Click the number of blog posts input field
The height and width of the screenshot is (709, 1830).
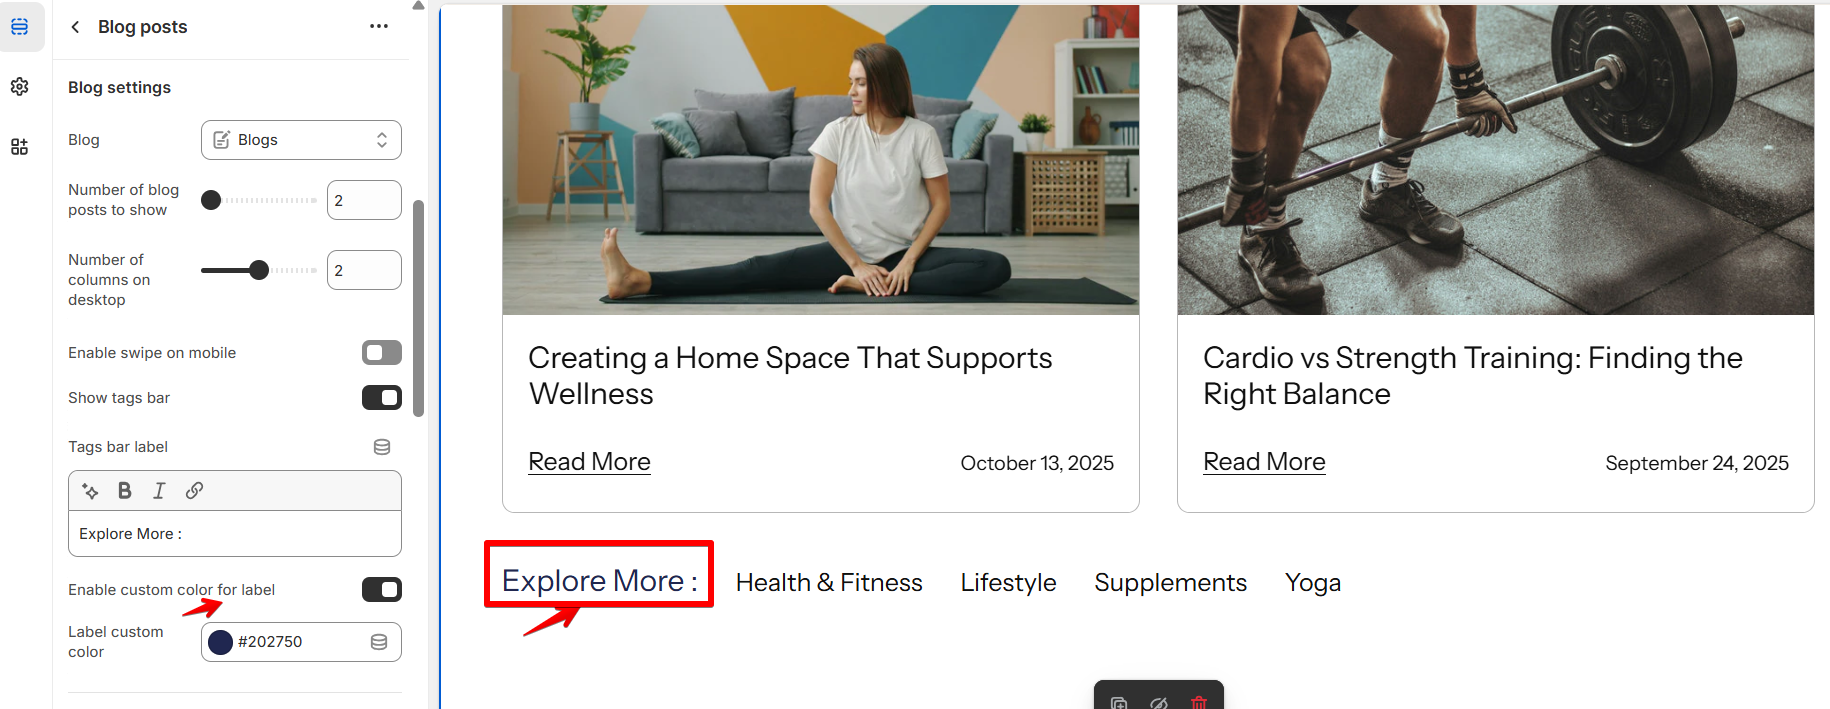tap(364, 200)
